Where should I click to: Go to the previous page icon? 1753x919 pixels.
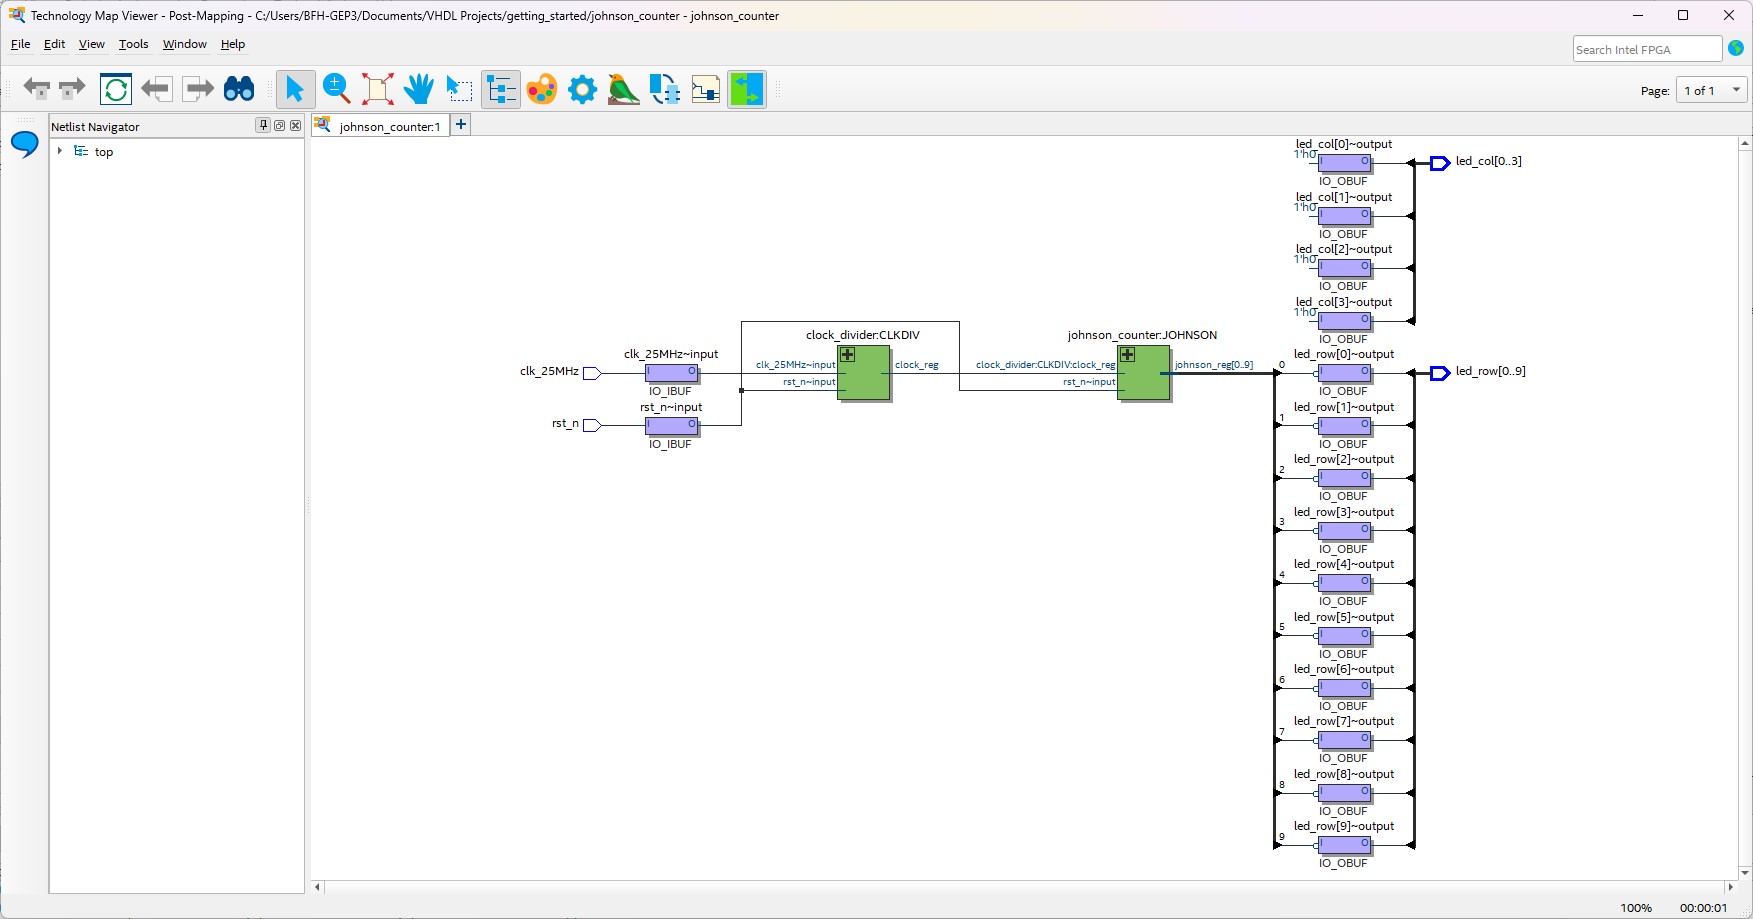(x=156, y=89)
